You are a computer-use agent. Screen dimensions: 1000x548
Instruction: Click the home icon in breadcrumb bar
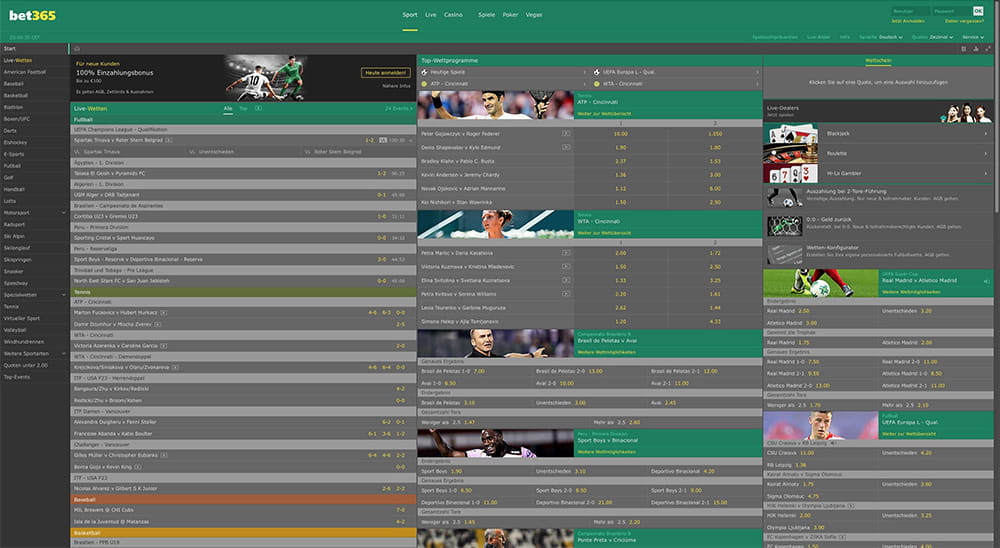coord(77,48)
